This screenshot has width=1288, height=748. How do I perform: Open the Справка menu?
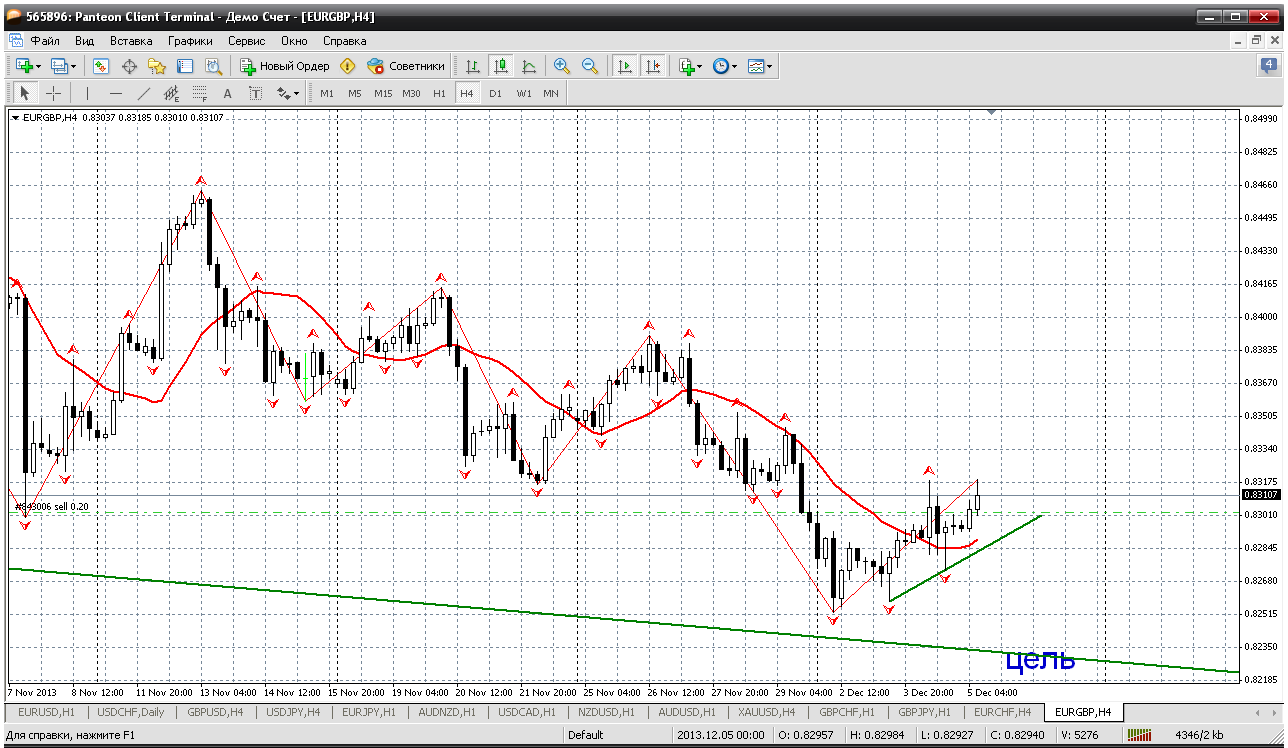tap(344, 41)
